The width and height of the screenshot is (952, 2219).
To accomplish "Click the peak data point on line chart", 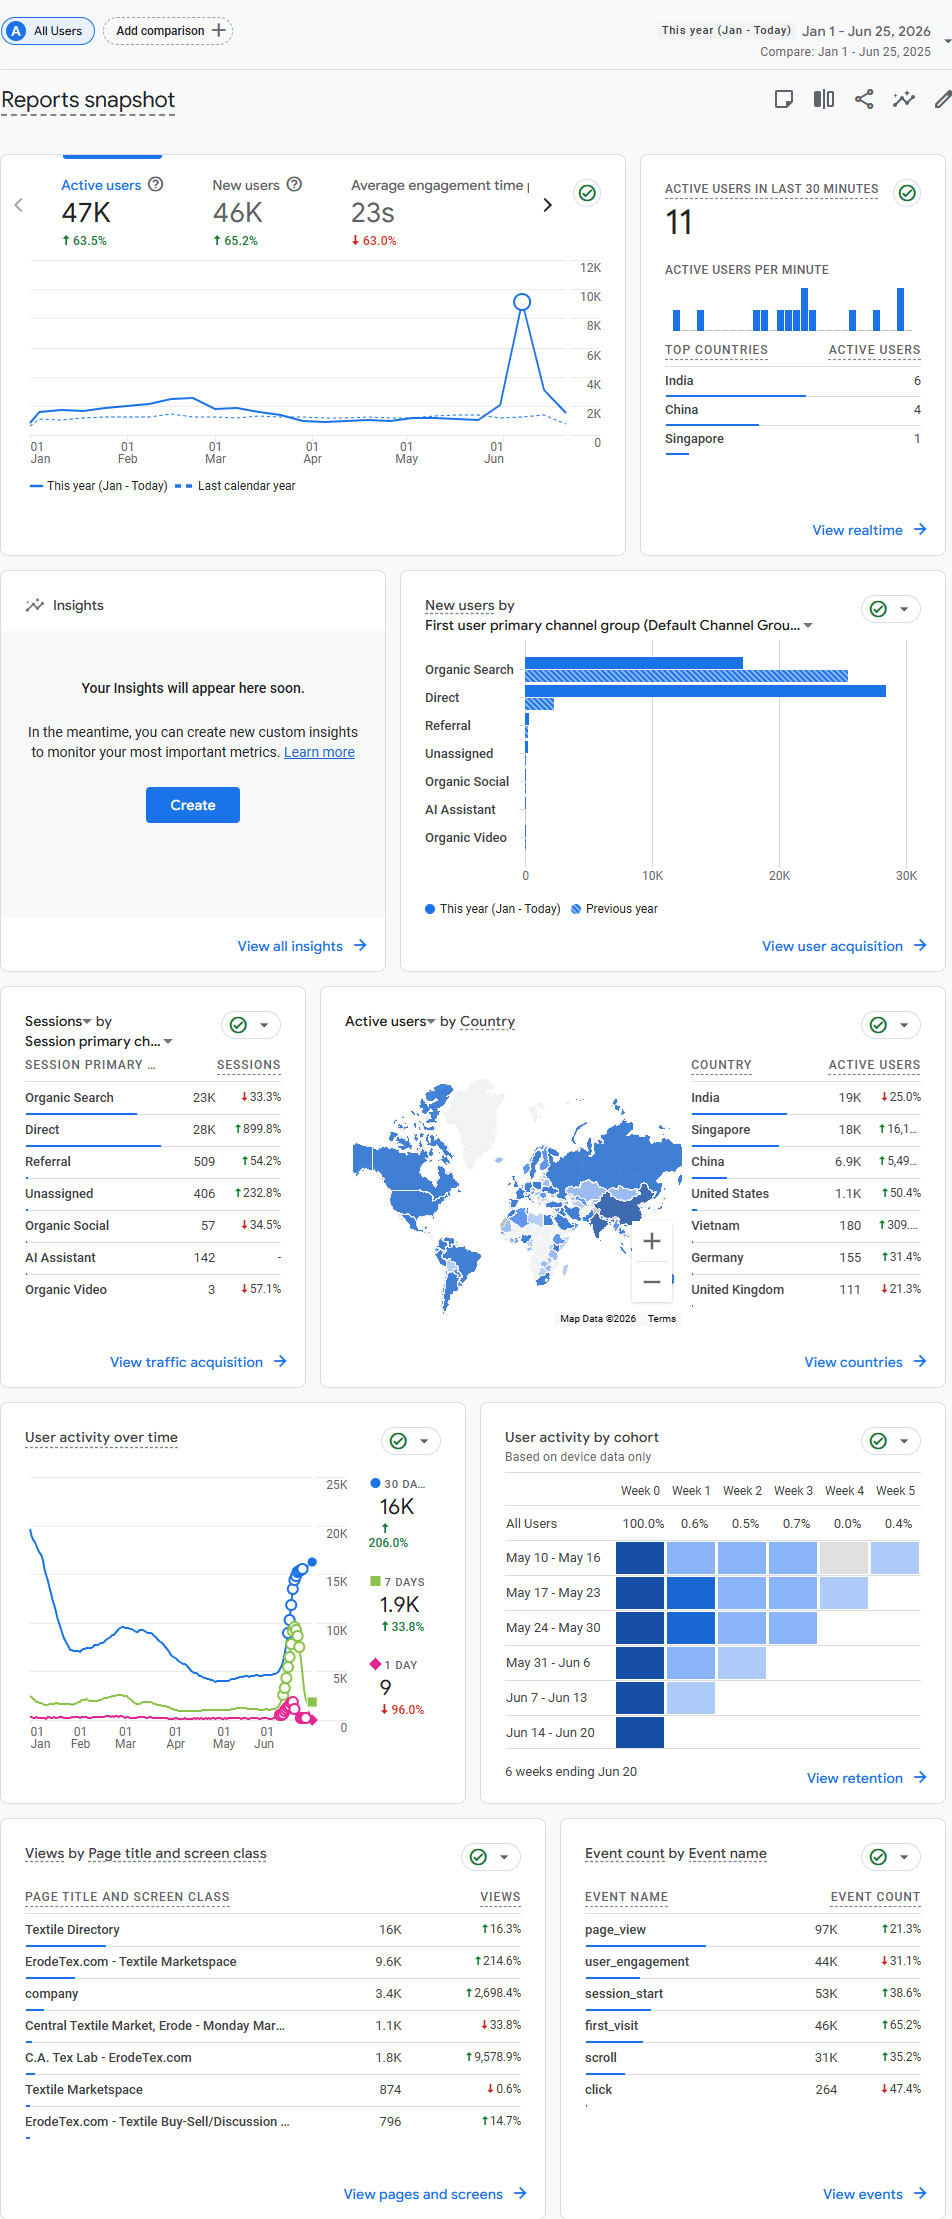I will (522, 302).
